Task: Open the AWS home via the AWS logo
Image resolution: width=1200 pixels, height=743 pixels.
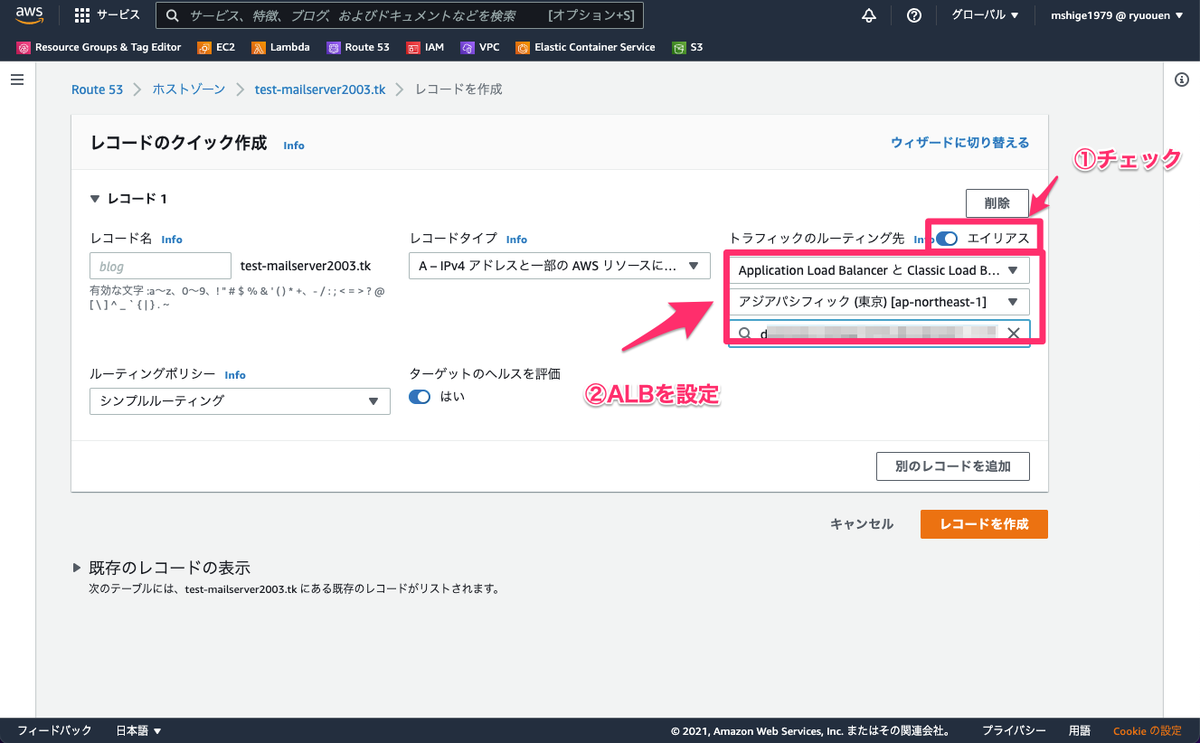Action: pyautogui.click(x=28, y=15)
